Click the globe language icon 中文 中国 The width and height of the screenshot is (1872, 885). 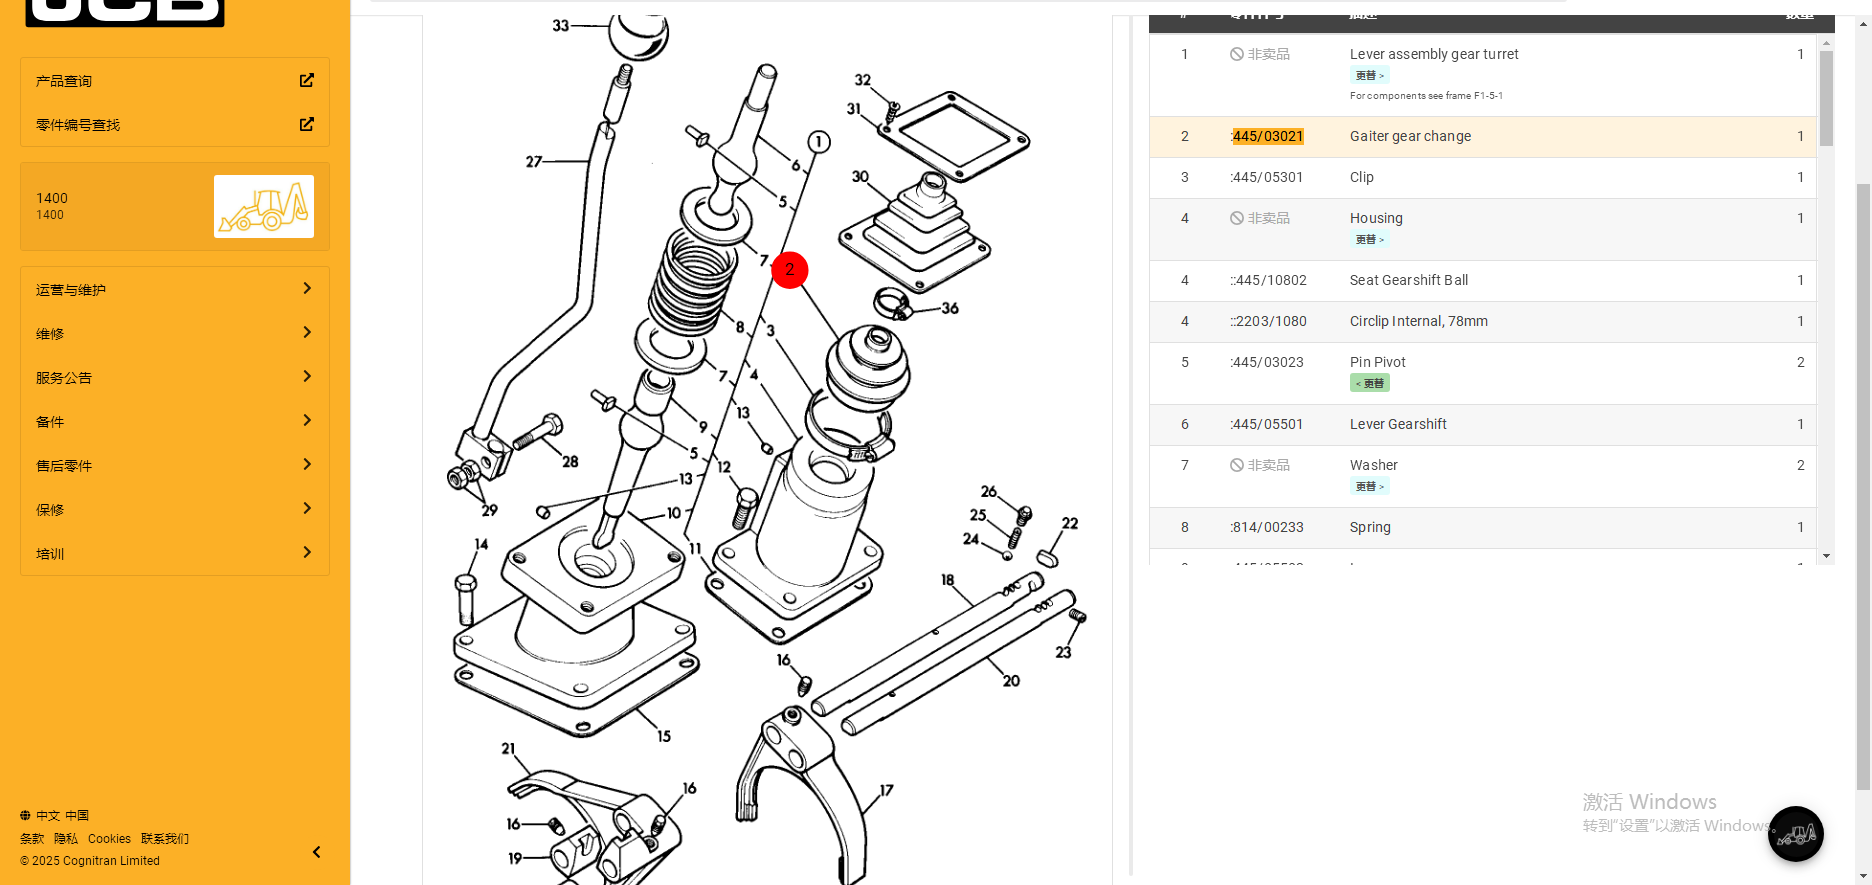(x=25, y=816)
